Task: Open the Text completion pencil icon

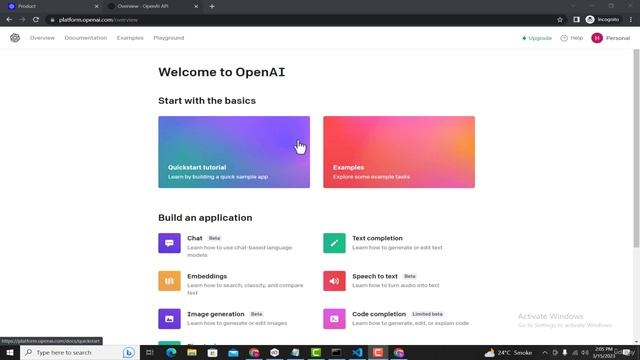Action: pyautogui.click(x=334, y=243)
